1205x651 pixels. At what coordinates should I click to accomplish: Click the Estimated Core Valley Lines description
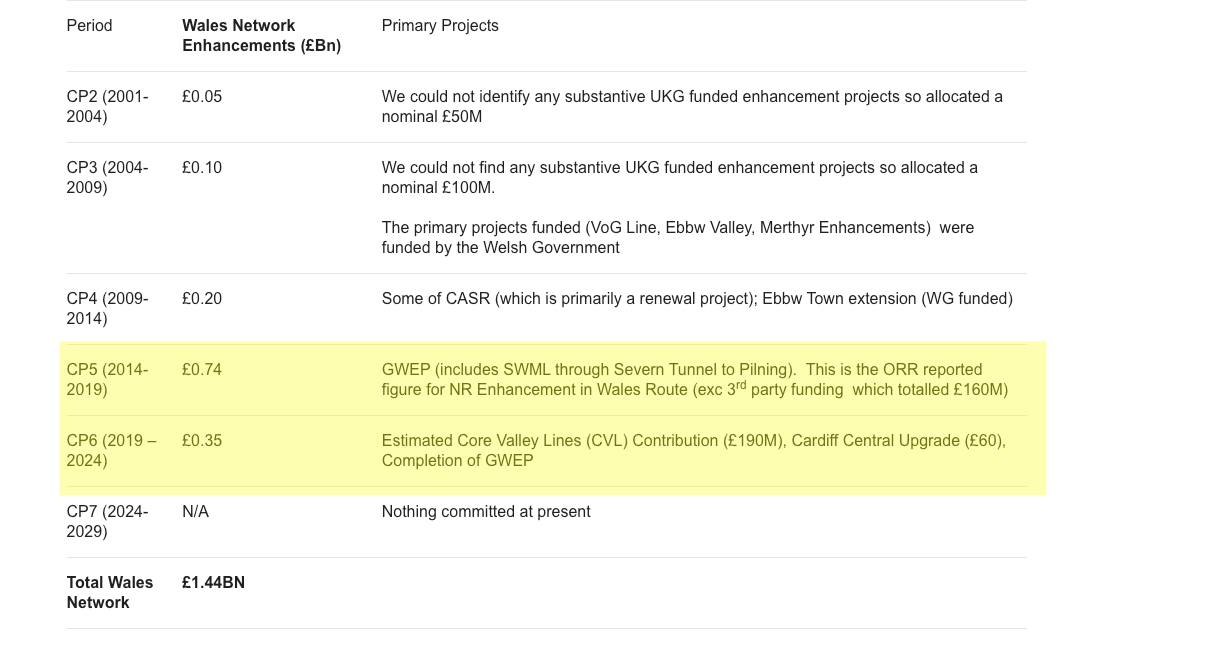coord(693,451)
